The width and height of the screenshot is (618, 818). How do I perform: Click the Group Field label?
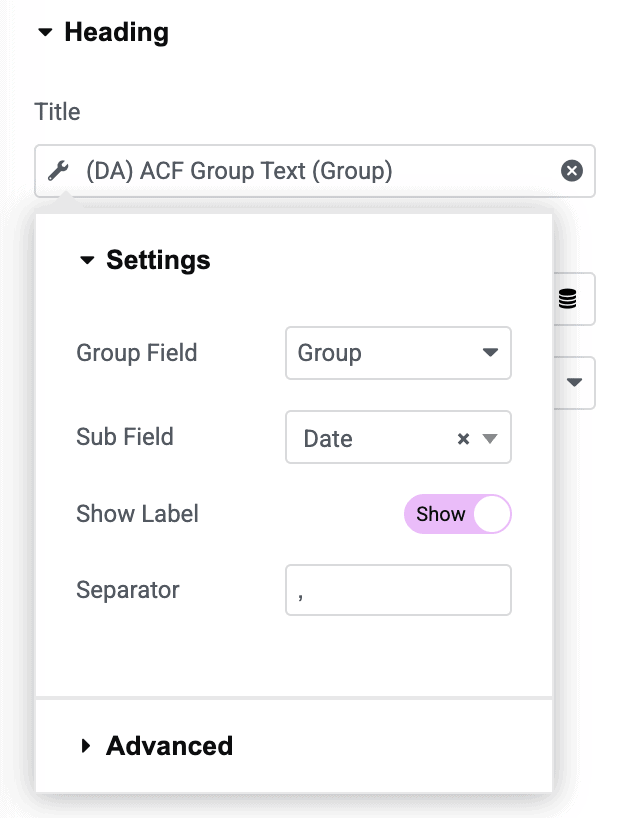point(137,353)
